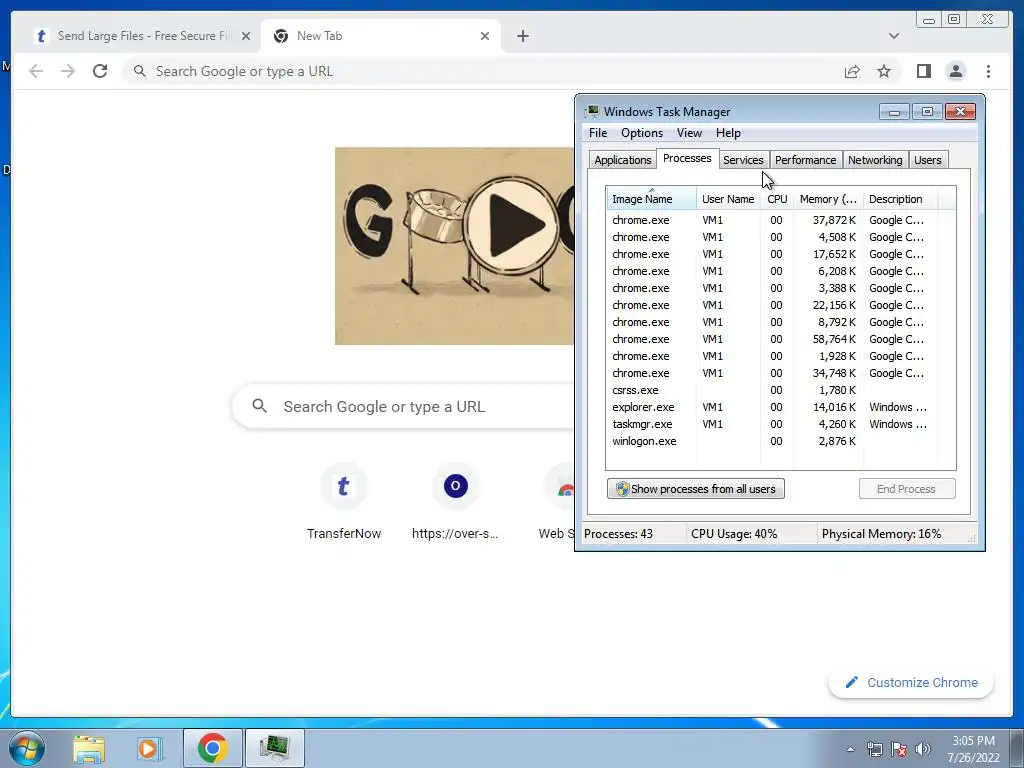Open Action Center flag icon
1024x768 pixels.
click(899, 749)
